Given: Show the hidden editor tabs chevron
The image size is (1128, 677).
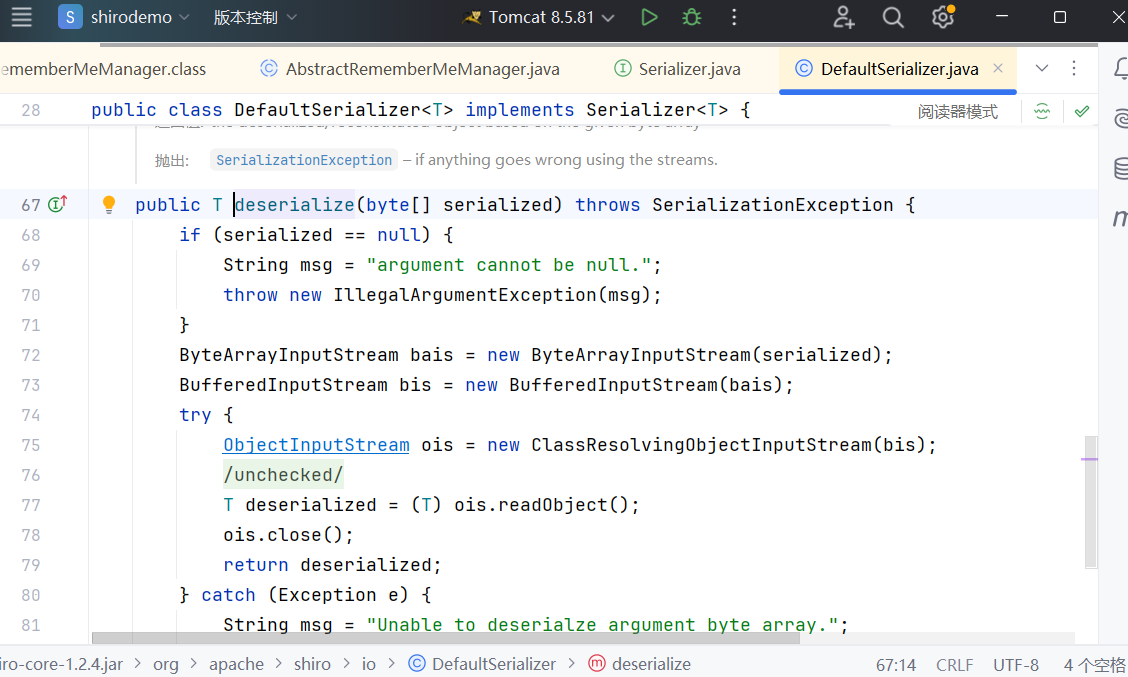Looking at the screenshot, I should click(1042, 69).
